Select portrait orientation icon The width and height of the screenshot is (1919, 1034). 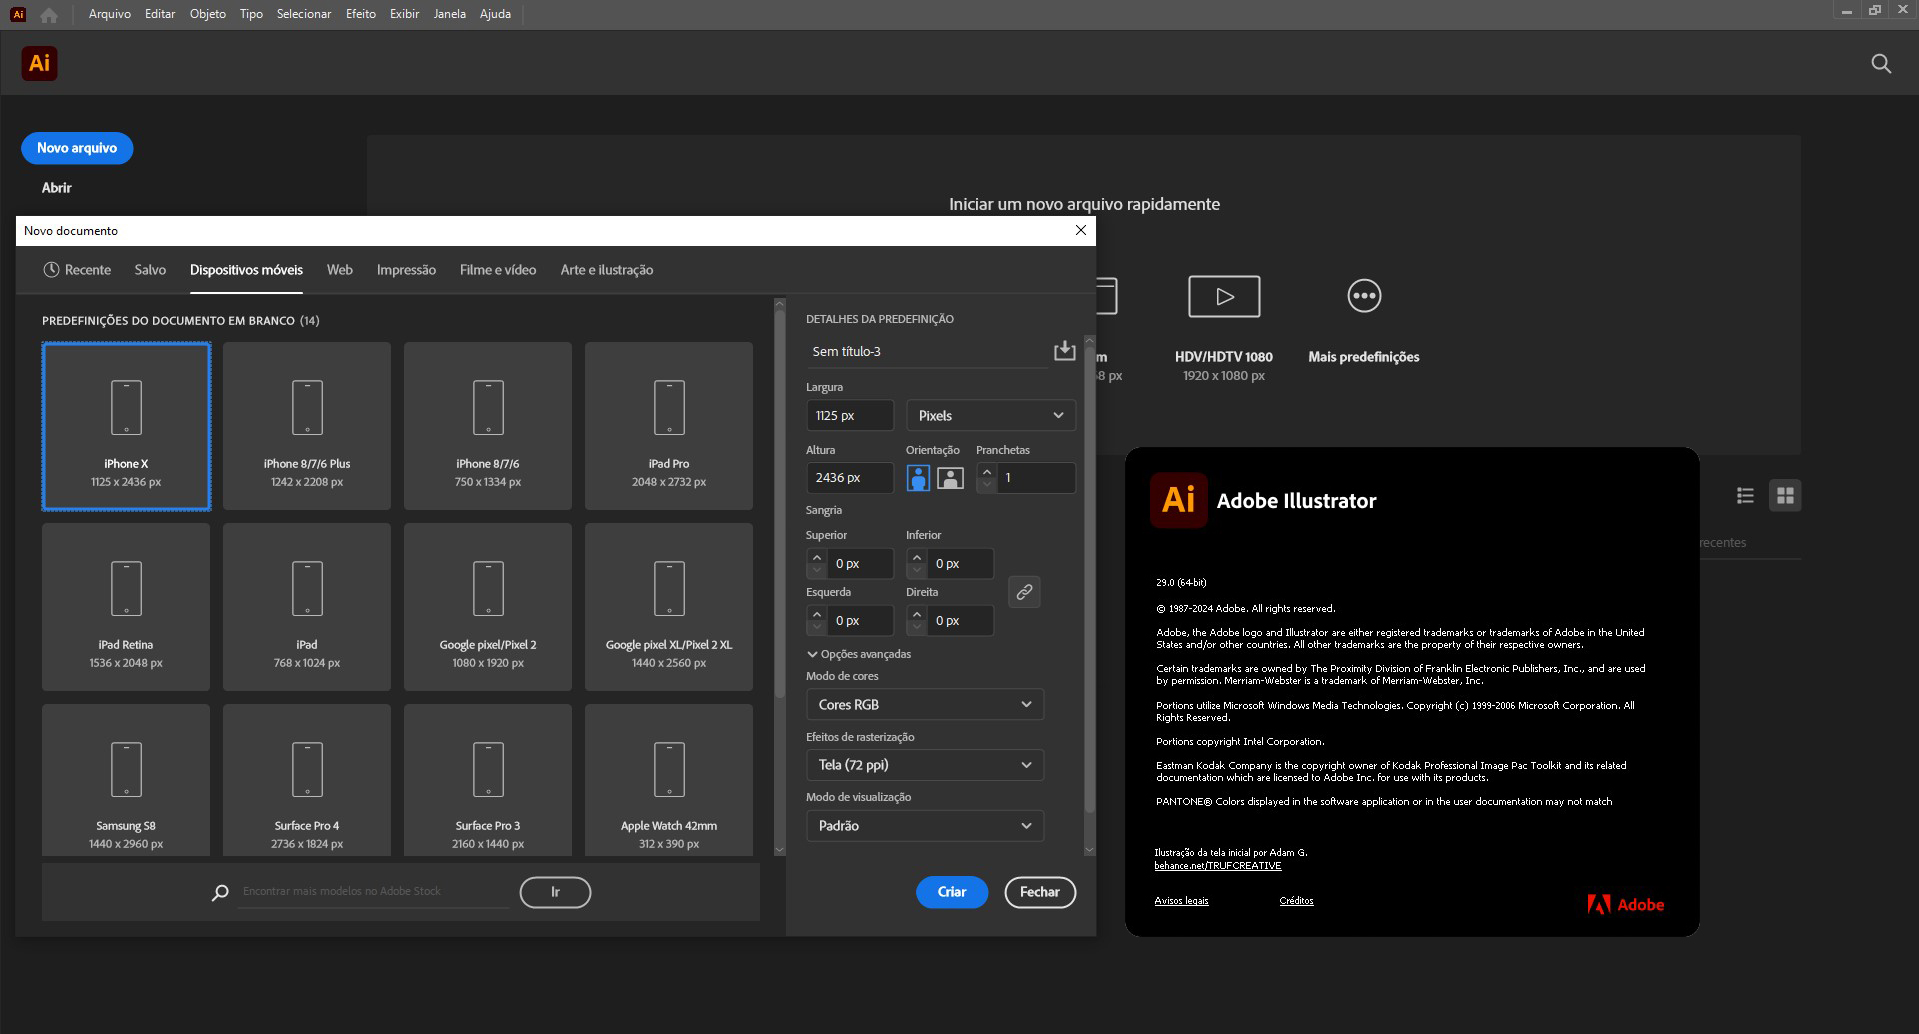tap(918, 478)
